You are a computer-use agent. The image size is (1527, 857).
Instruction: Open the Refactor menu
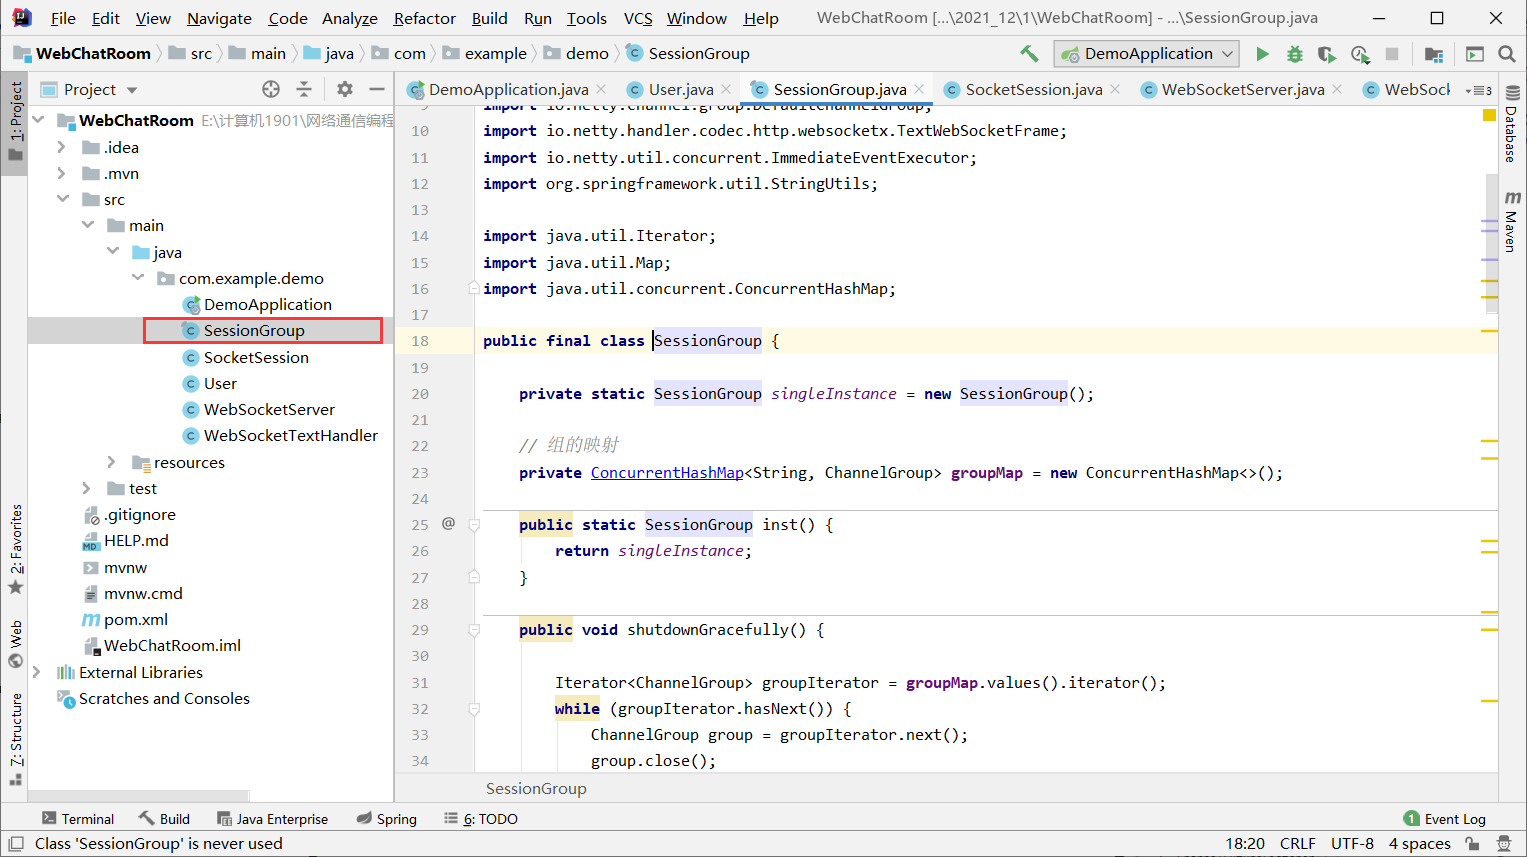(x=424, y=18)
